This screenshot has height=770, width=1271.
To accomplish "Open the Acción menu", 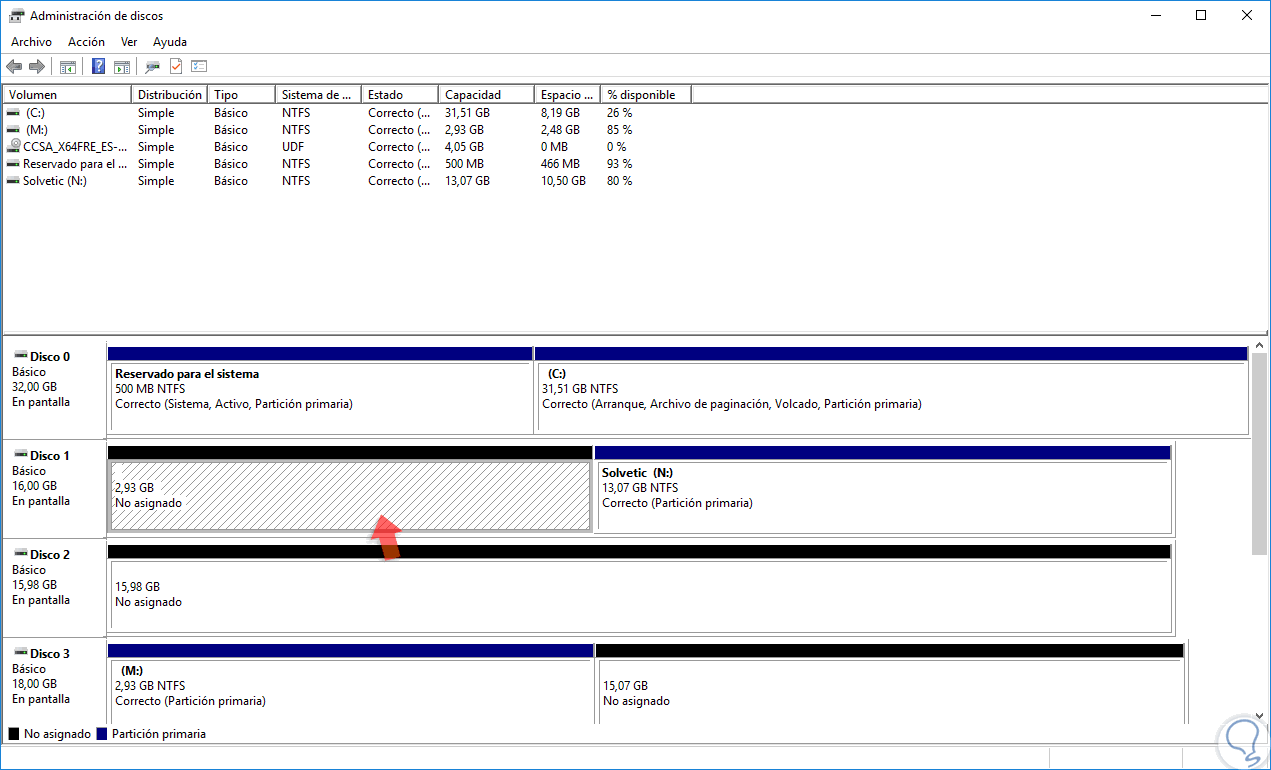I will tap(86, 42).
